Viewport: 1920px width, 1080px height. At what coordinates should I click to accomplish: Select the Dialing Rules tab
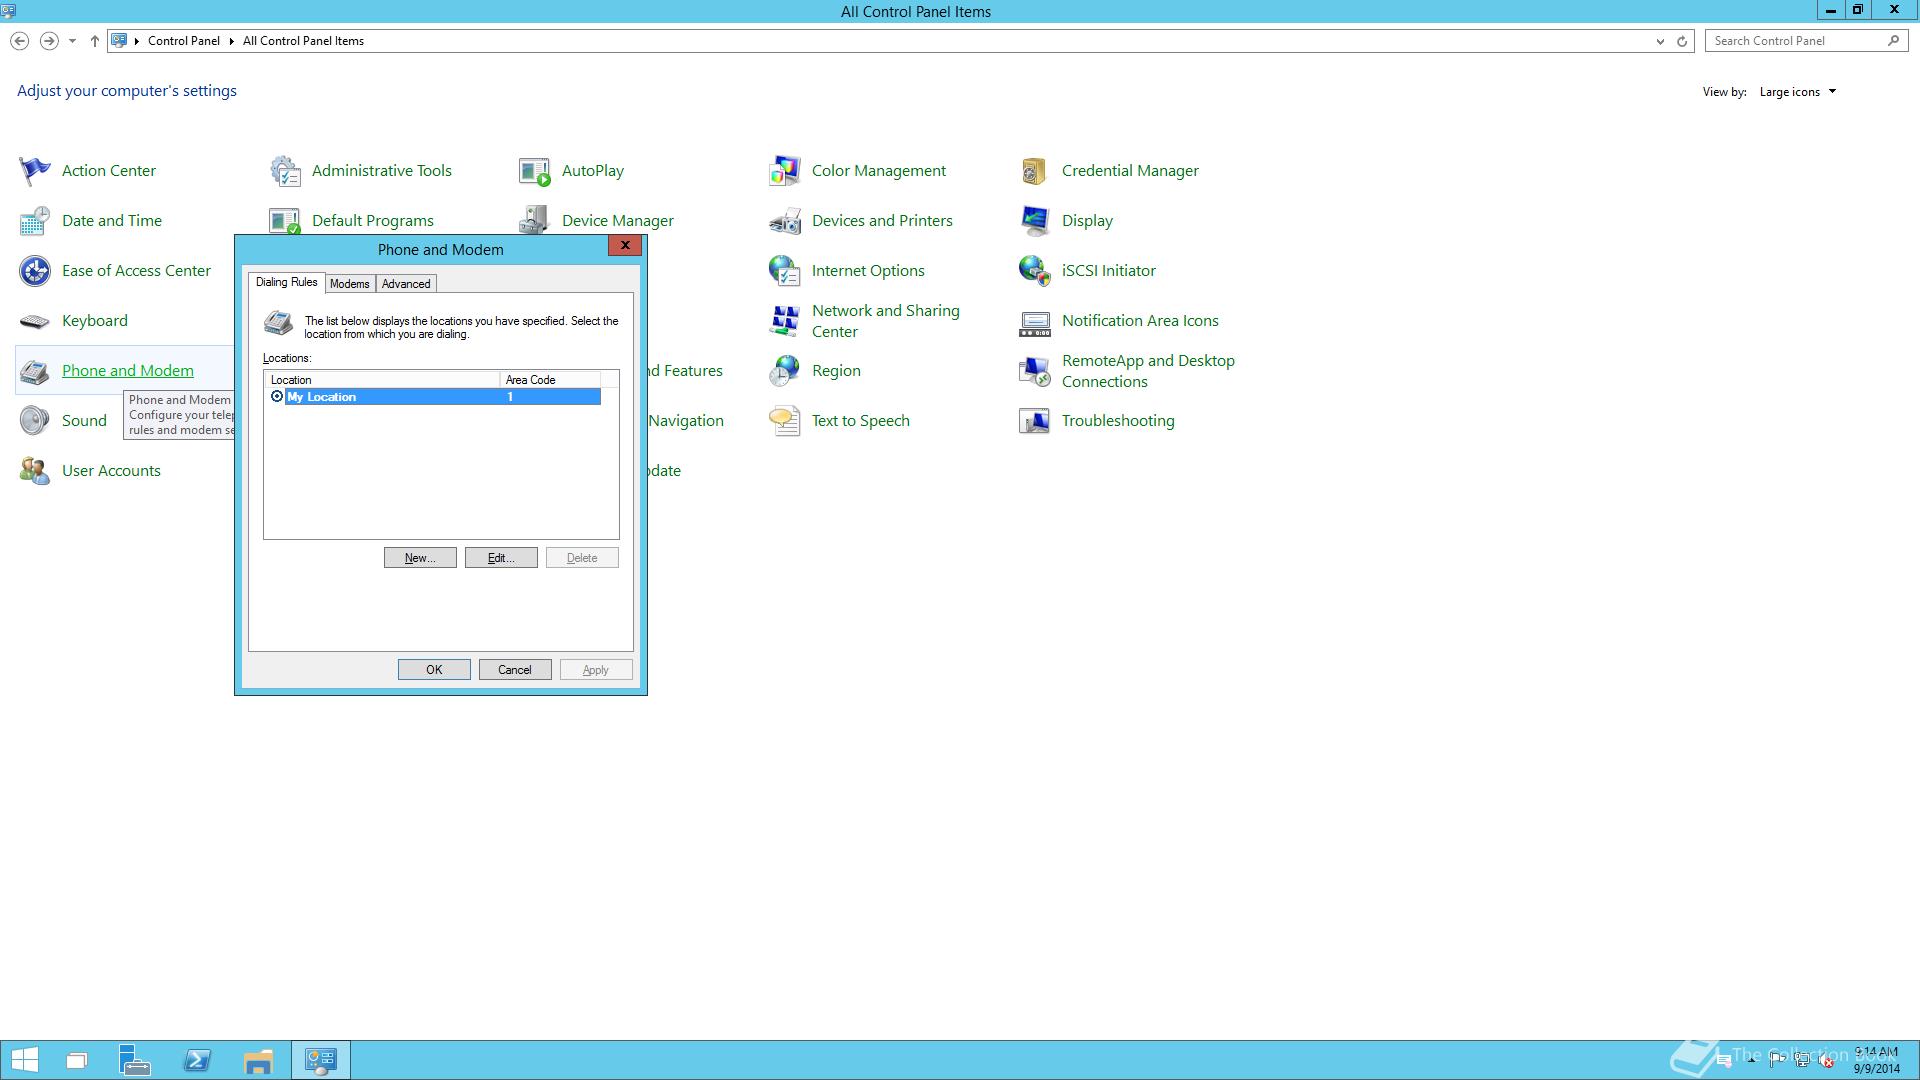point(286,282)
